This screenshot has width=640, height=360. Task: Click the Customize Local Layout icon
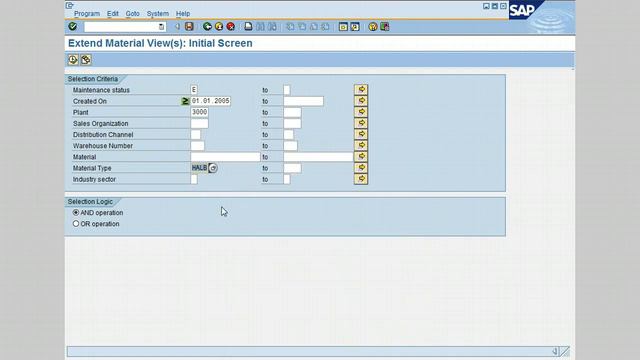click(x=384, y=27)
